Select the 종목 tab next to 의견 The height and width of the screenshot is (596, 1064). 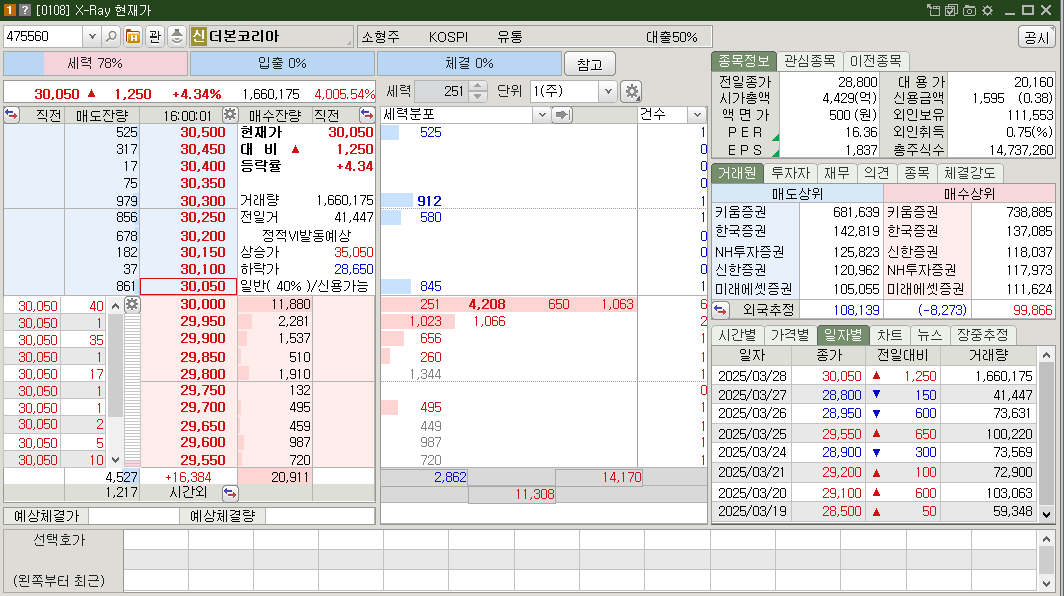click(x=917, y=173)
